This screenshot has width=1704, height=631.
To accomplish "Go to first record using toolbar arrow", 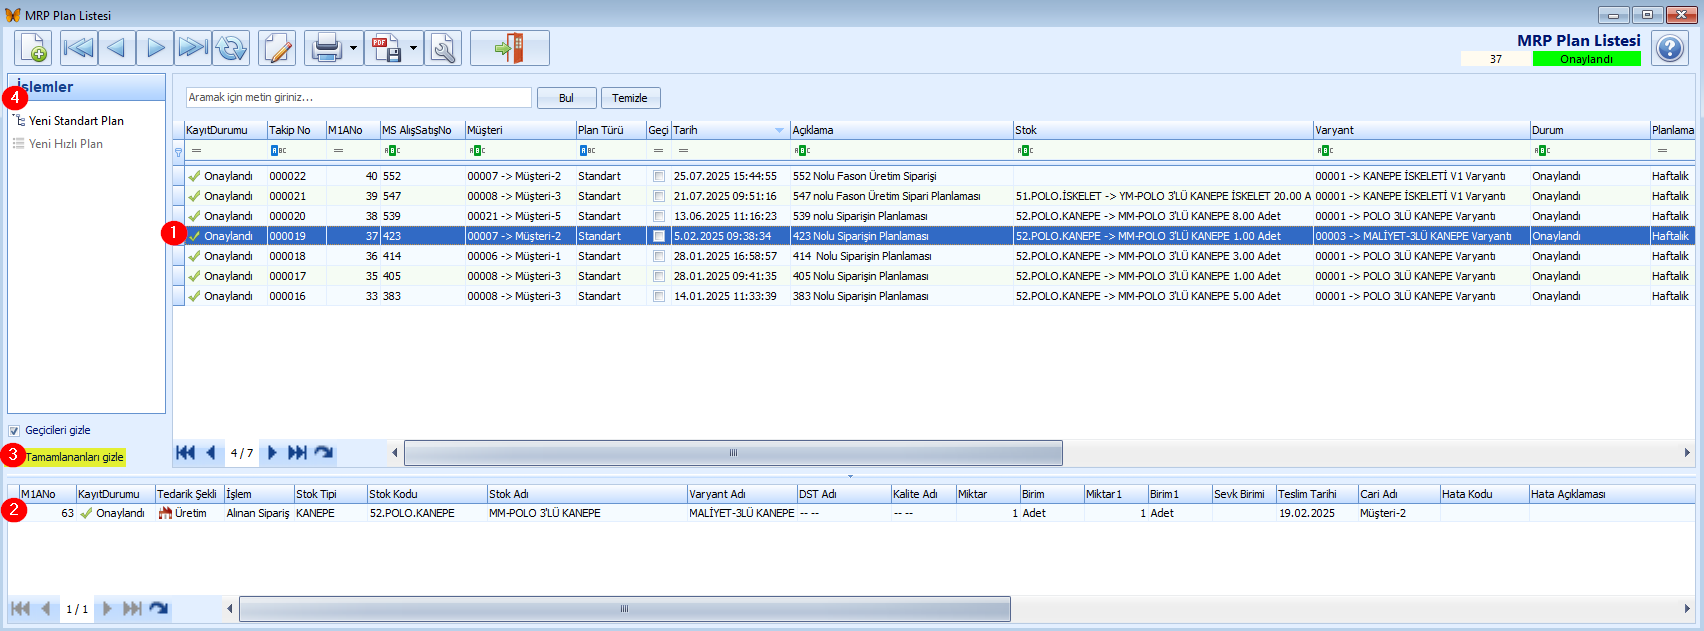I will [x=78, y=48].
